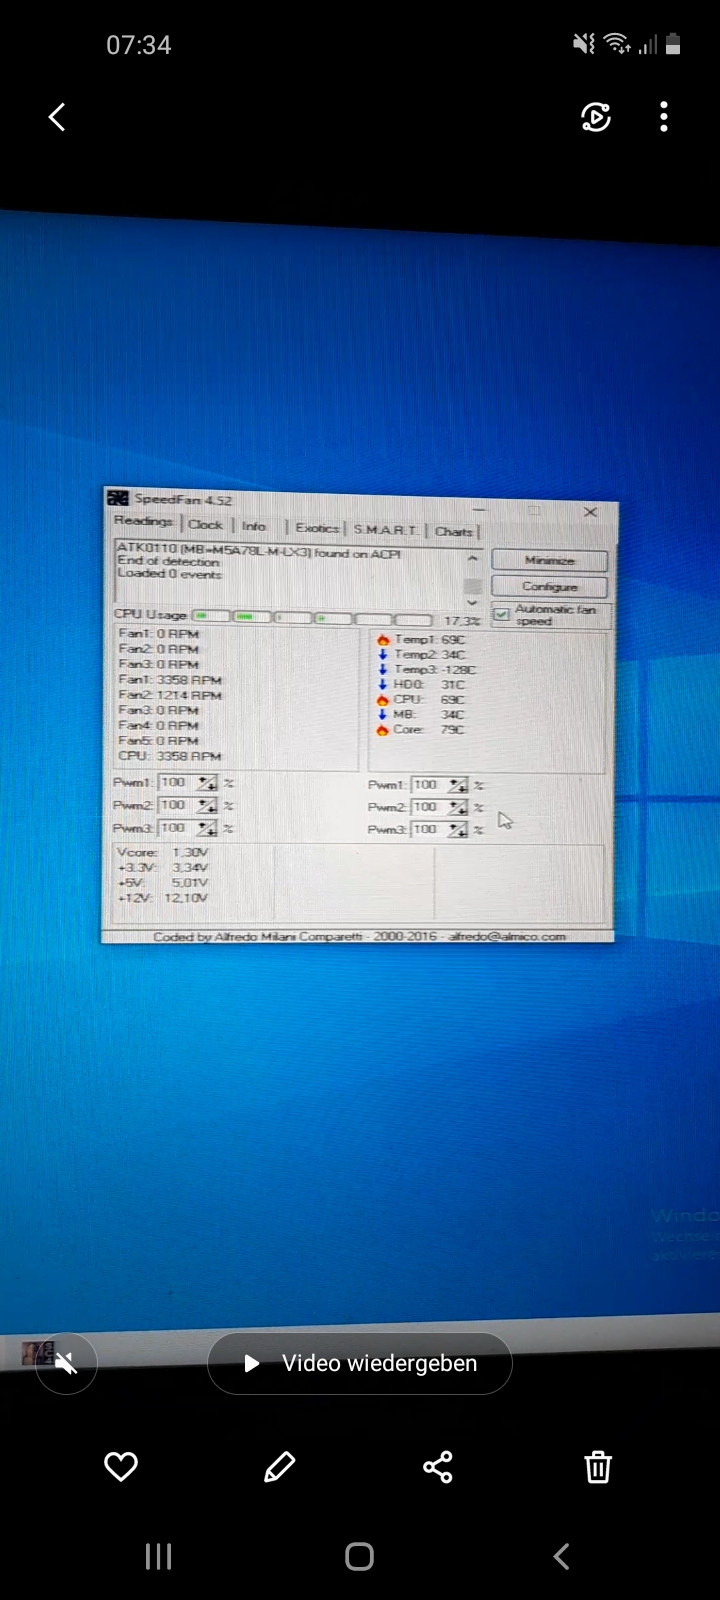Unmute the video sound
The image size is (720, 1600).
coord(66,1363)
